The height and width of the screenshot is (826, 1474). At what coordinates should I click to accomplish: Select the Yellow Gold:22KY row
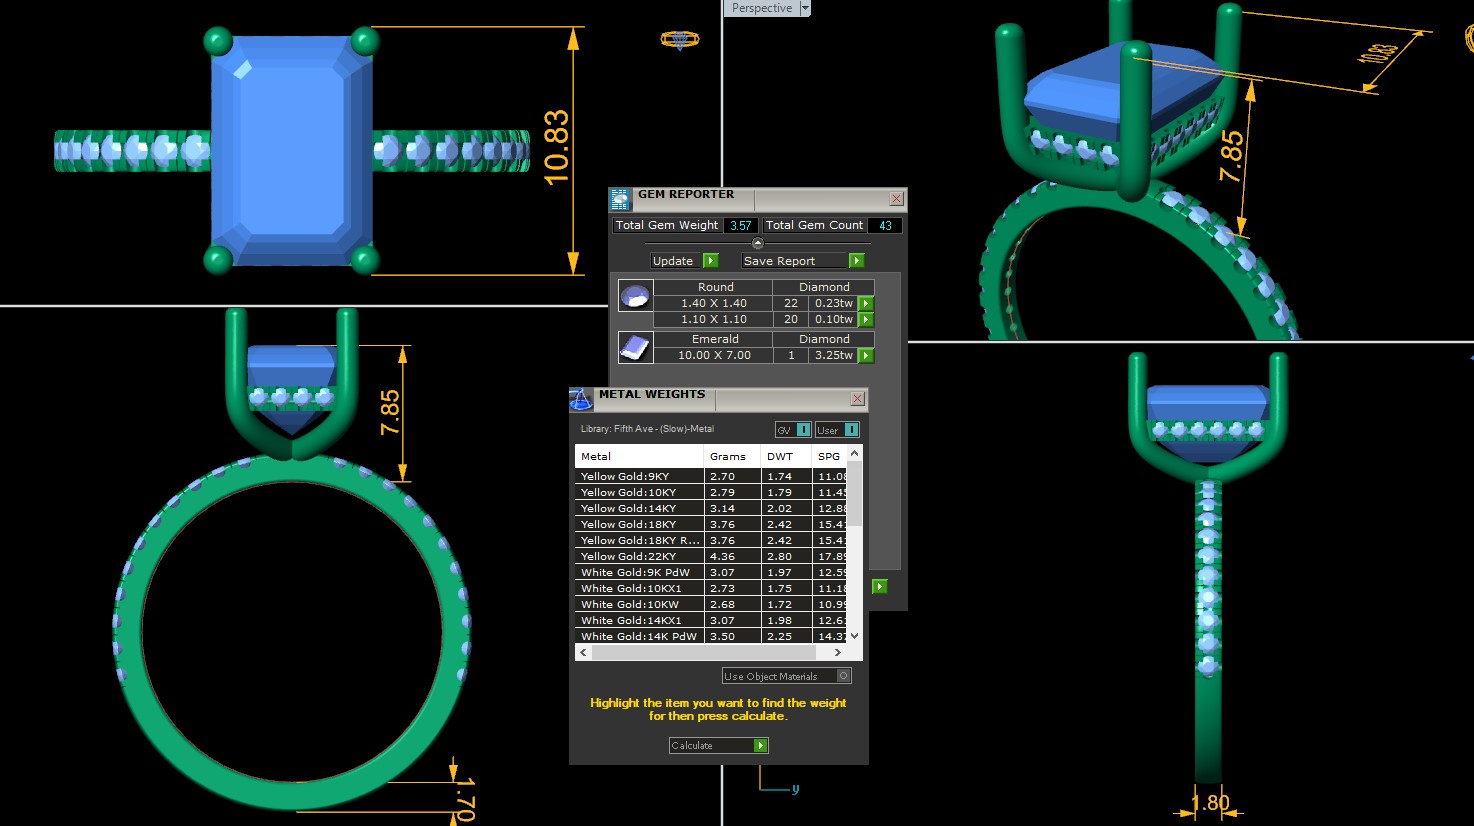(x=711, y=556)
